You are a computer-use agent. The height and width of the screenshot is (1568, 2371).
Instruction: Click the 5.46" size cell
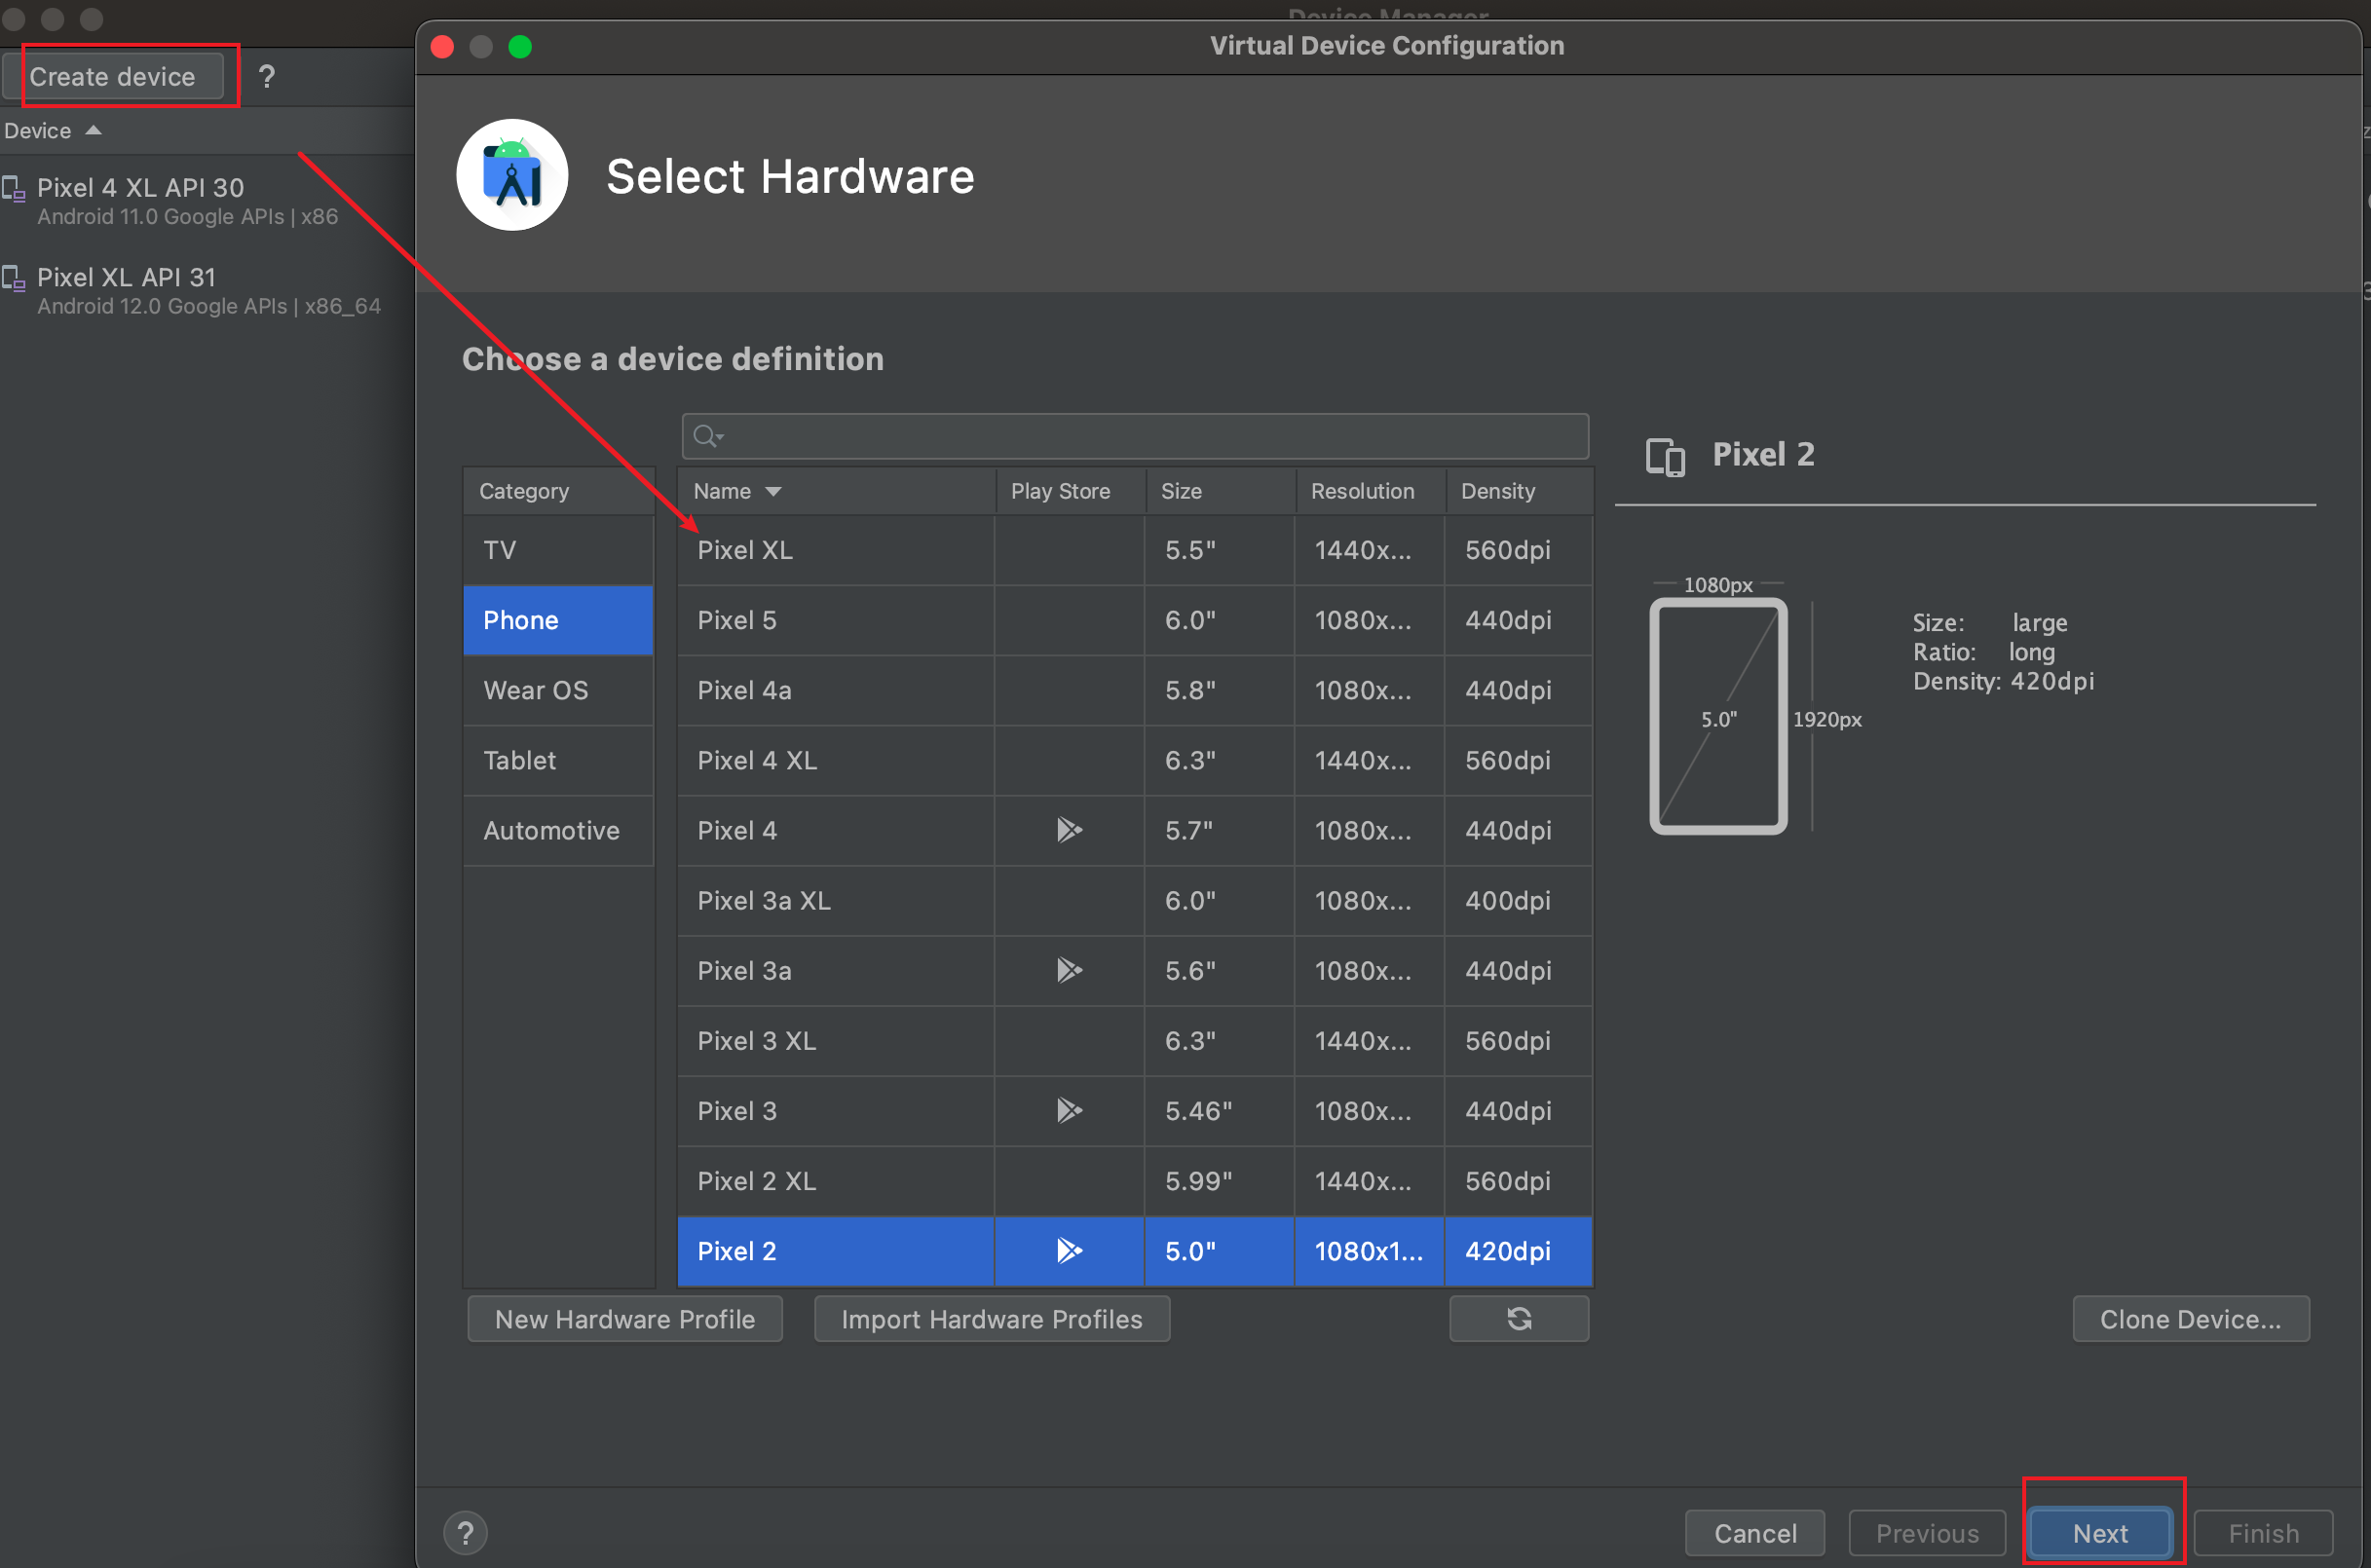coord(1219,1110)
